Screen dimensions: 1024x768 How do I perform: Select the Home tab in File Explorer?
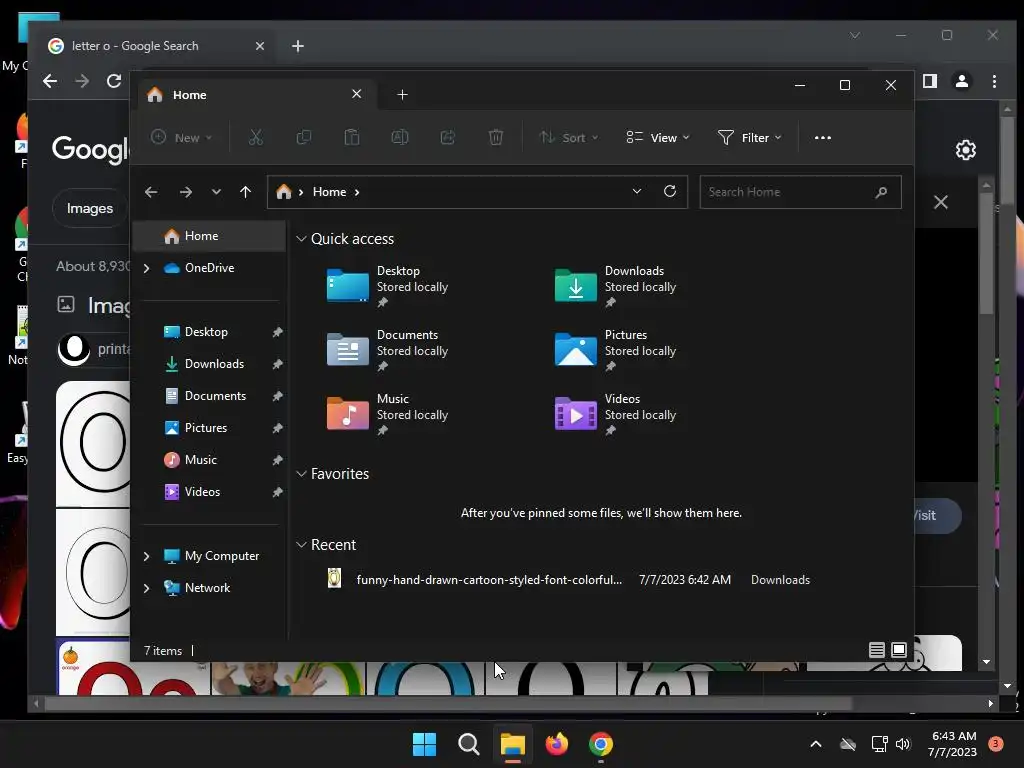(x=255, y=95)
